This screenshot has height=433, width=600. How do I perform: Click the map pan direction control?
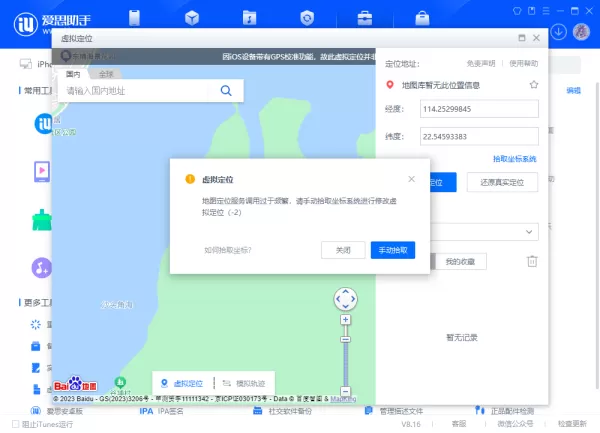tap(346, 299)
